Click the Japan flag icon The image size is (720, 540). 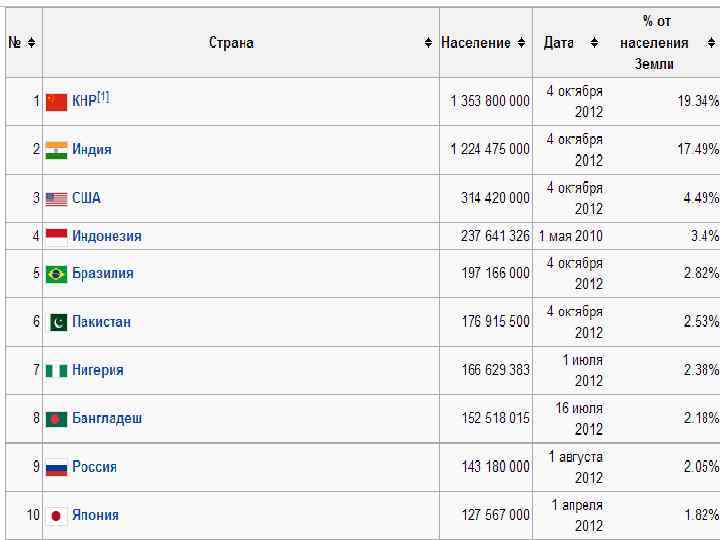tap(56, 516)
